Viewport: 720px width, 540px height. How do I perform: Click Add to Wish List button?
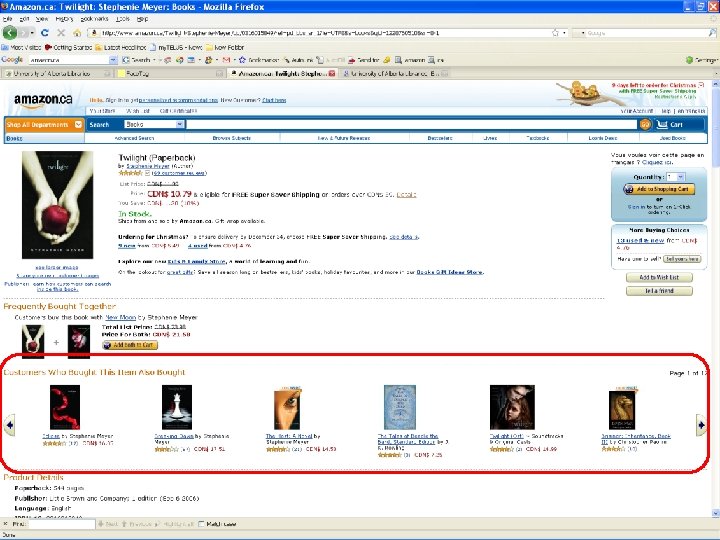coord(659,277)
